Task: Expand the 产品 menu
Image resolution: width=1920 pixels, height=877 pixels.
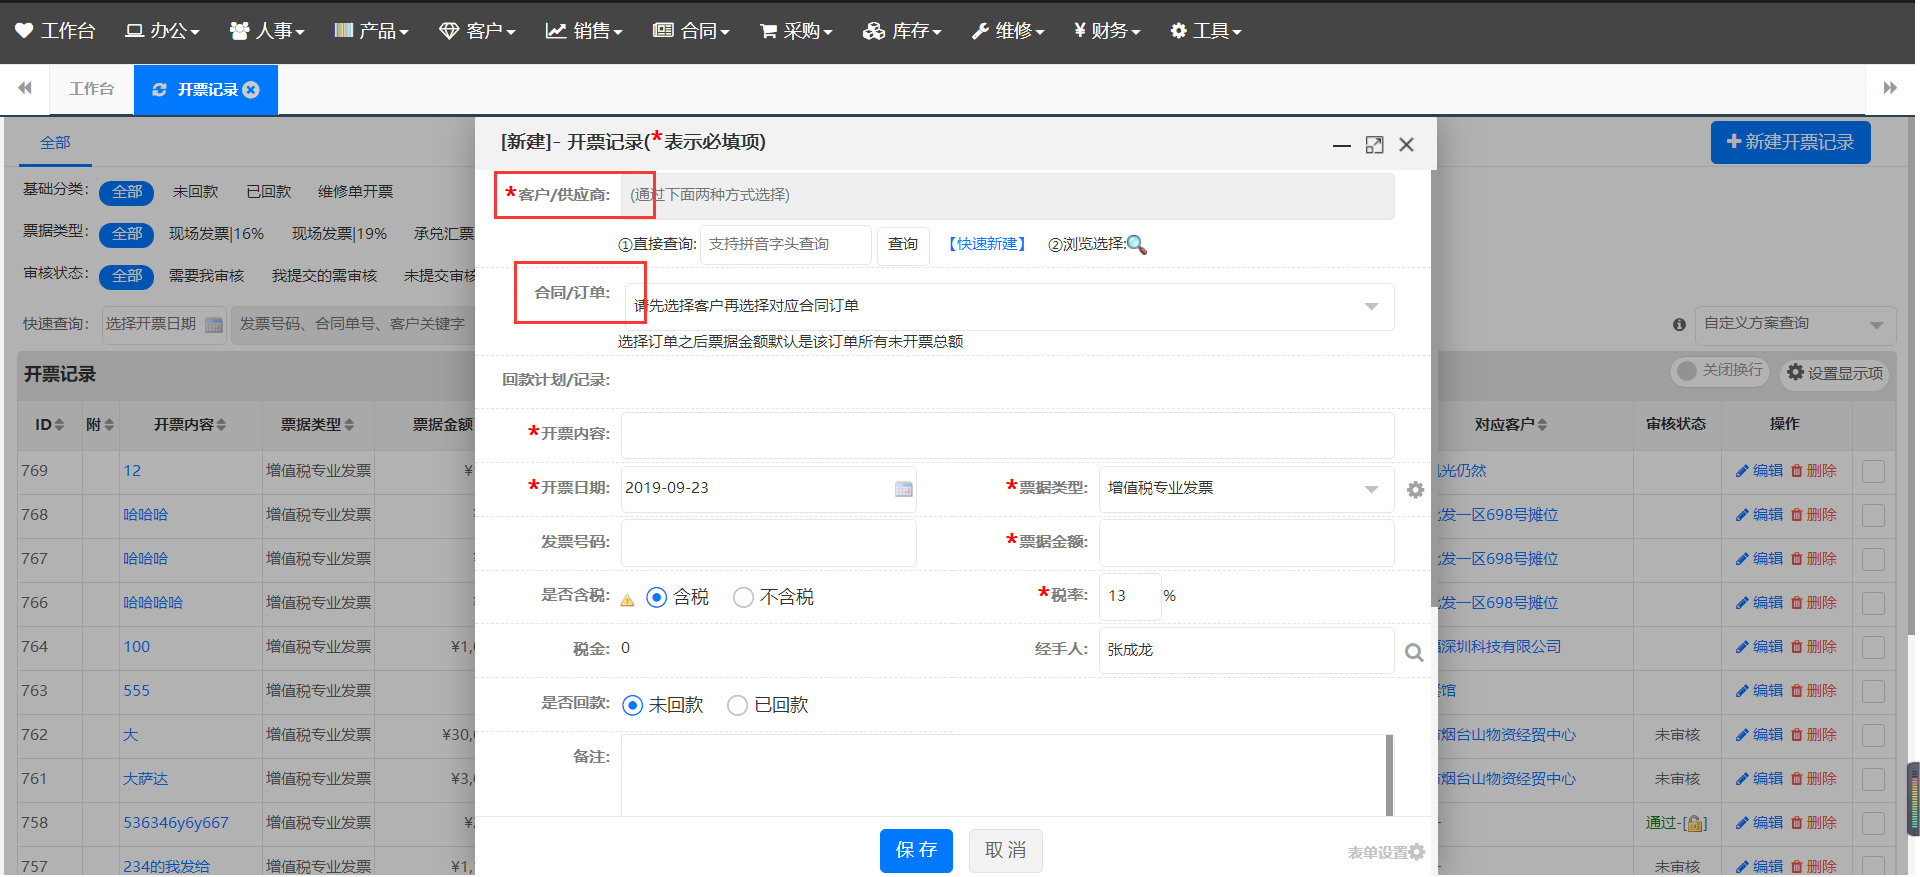Action: (x=371, y=31)
